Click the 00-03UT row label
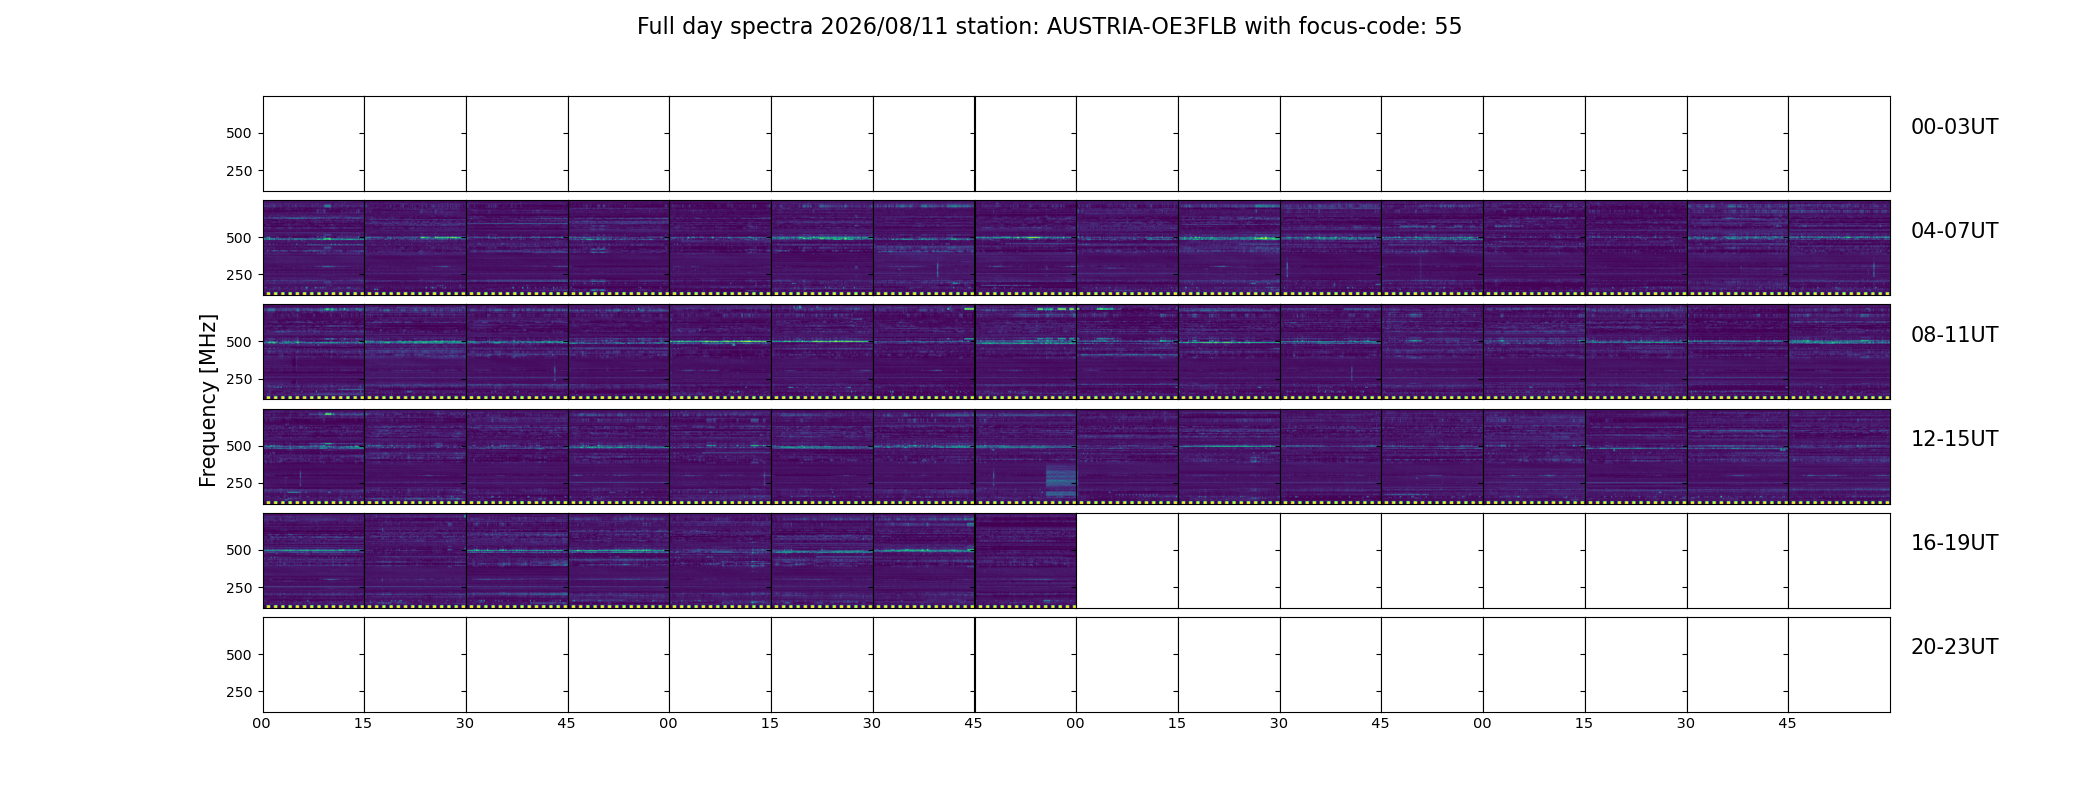 [x=1954, y=127]
